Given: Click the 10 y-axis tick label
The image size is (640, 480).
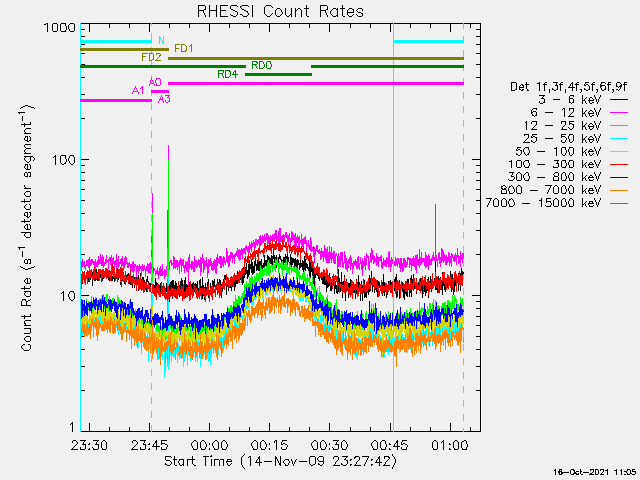Looking at the screenshot, I should 69,296.
